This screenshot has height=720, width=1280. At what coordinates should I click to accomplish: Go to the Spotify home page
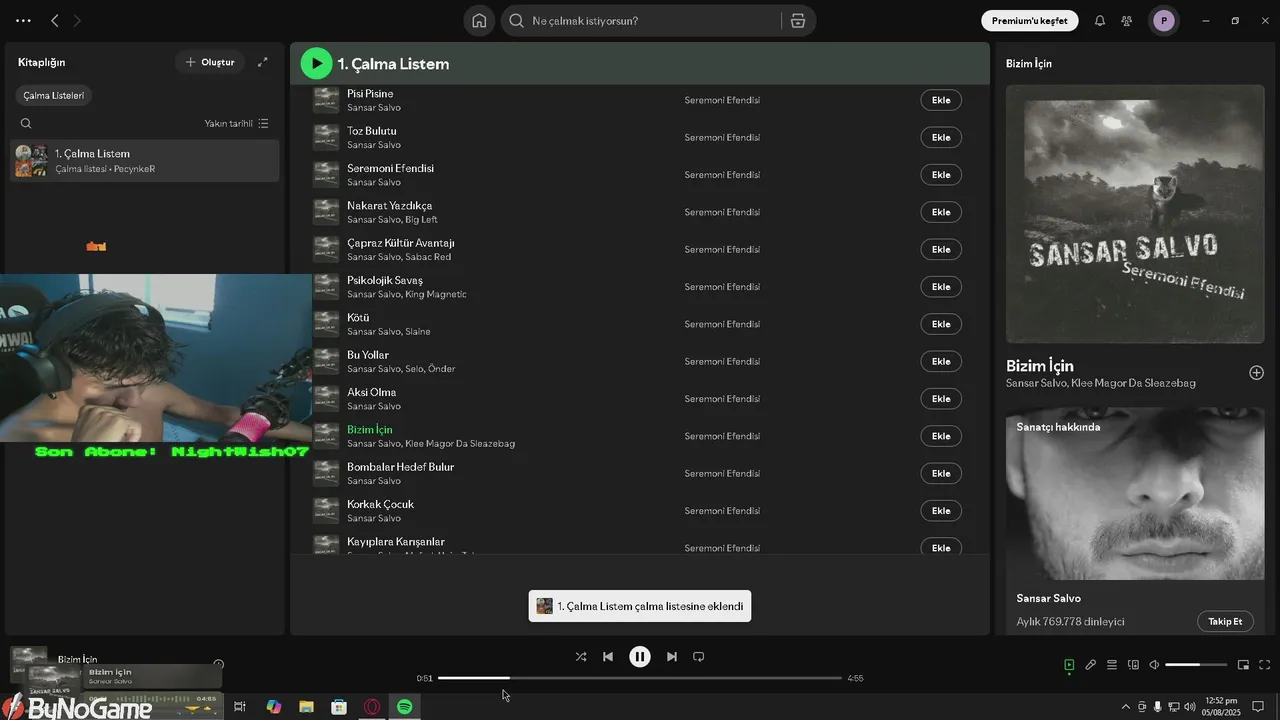479,21
